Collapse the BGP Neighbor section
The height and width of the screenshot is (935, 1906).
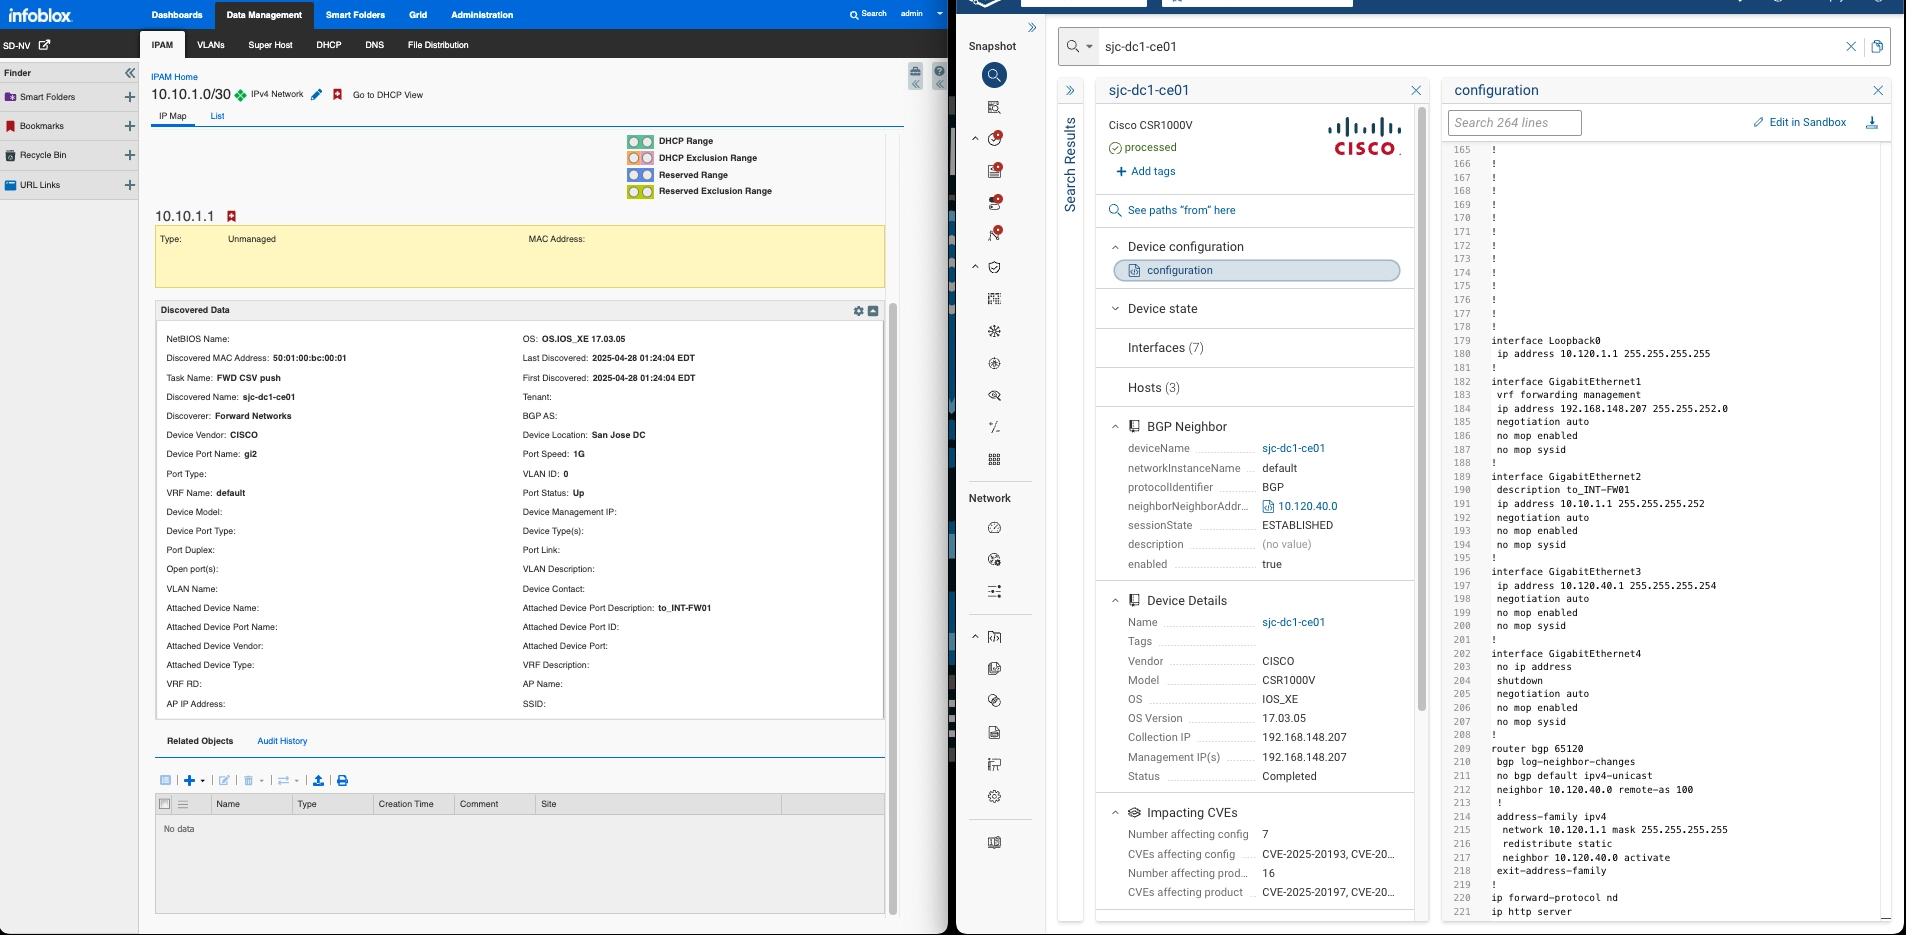click(x=1115, y=426)
